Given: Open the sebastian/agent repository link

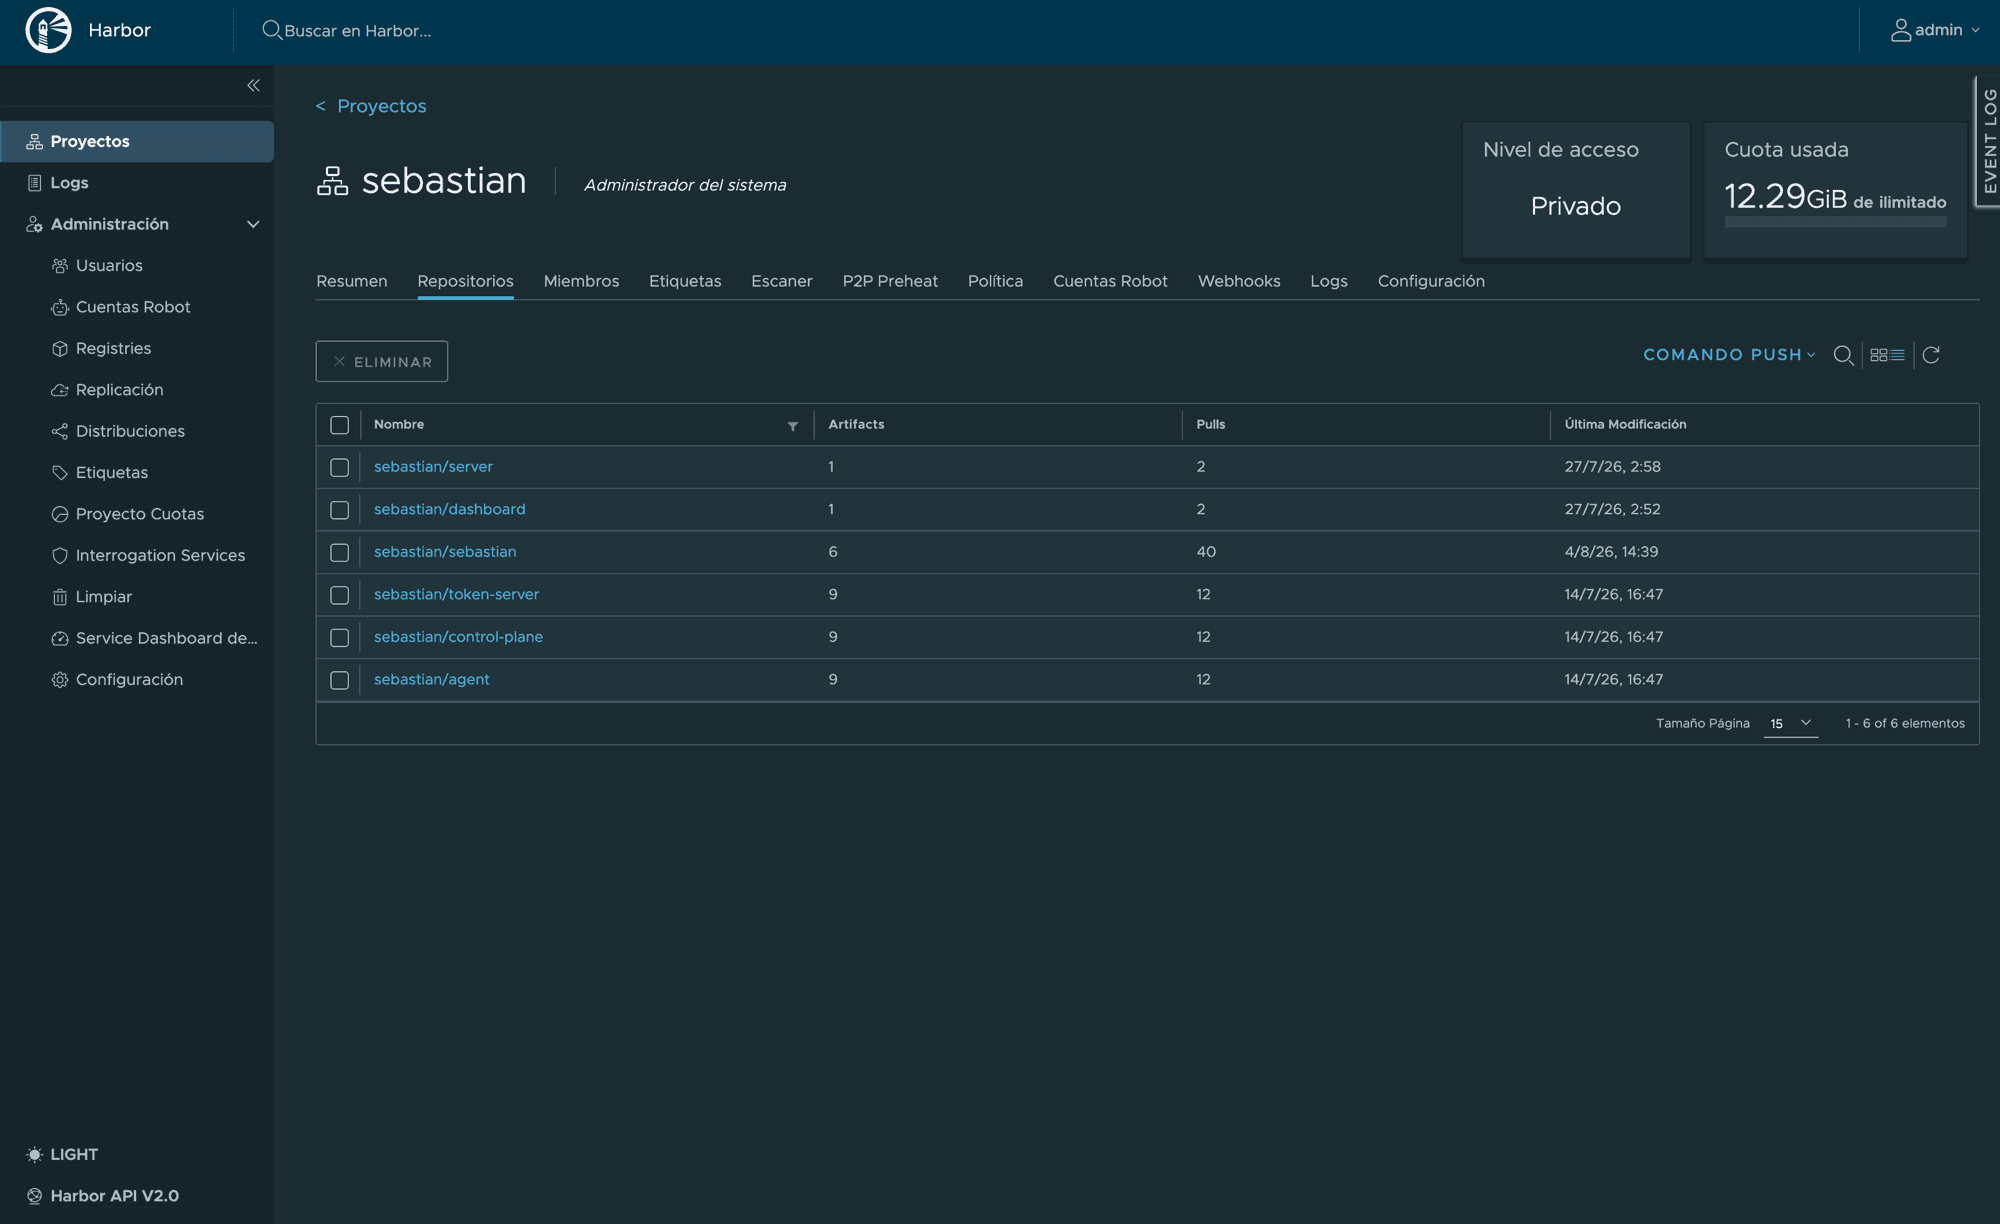Looking at the screenshot, I should tap(432, 679).
